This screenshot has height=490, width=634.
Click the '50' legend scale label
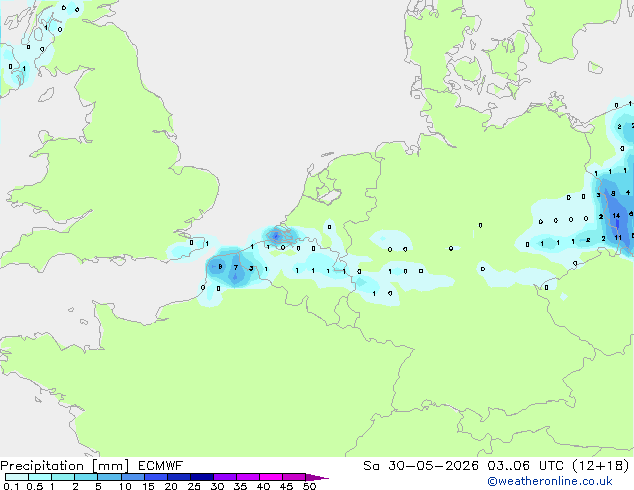310,486
